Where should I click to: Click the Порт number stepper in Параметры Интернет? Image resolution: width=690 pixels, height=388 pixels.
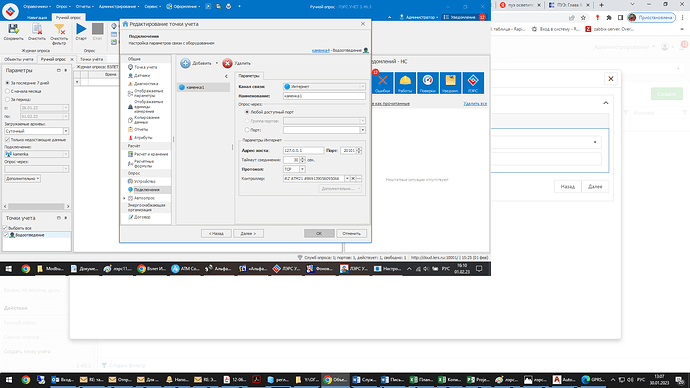tap(359, 150)
